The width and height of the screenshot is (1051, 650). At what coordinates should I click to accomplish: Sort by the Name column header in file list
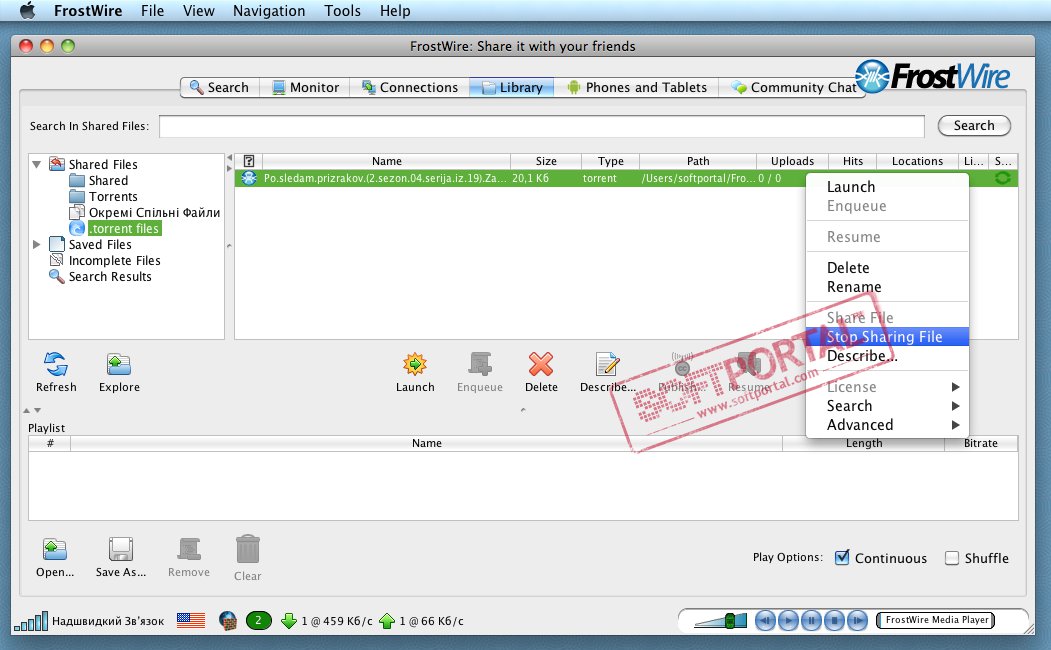(387, 161)
